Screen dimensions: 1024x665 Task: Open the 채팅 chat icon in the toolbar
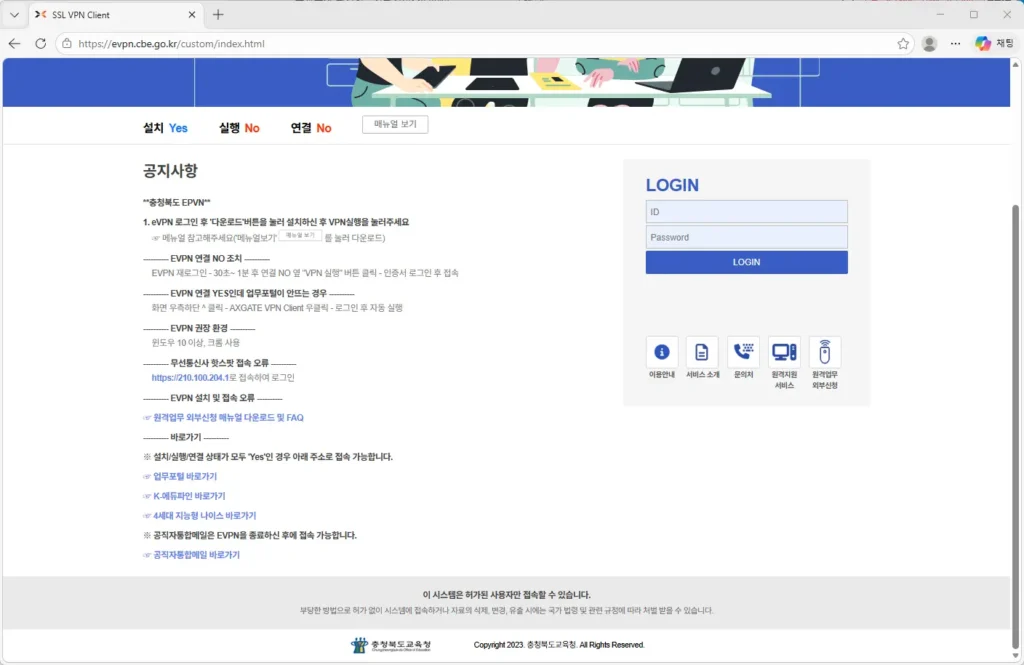(984, 43)
